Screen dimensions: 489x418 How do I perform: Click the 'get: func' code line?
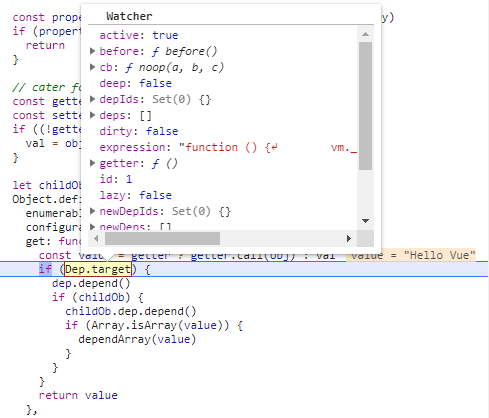[53, 241]
